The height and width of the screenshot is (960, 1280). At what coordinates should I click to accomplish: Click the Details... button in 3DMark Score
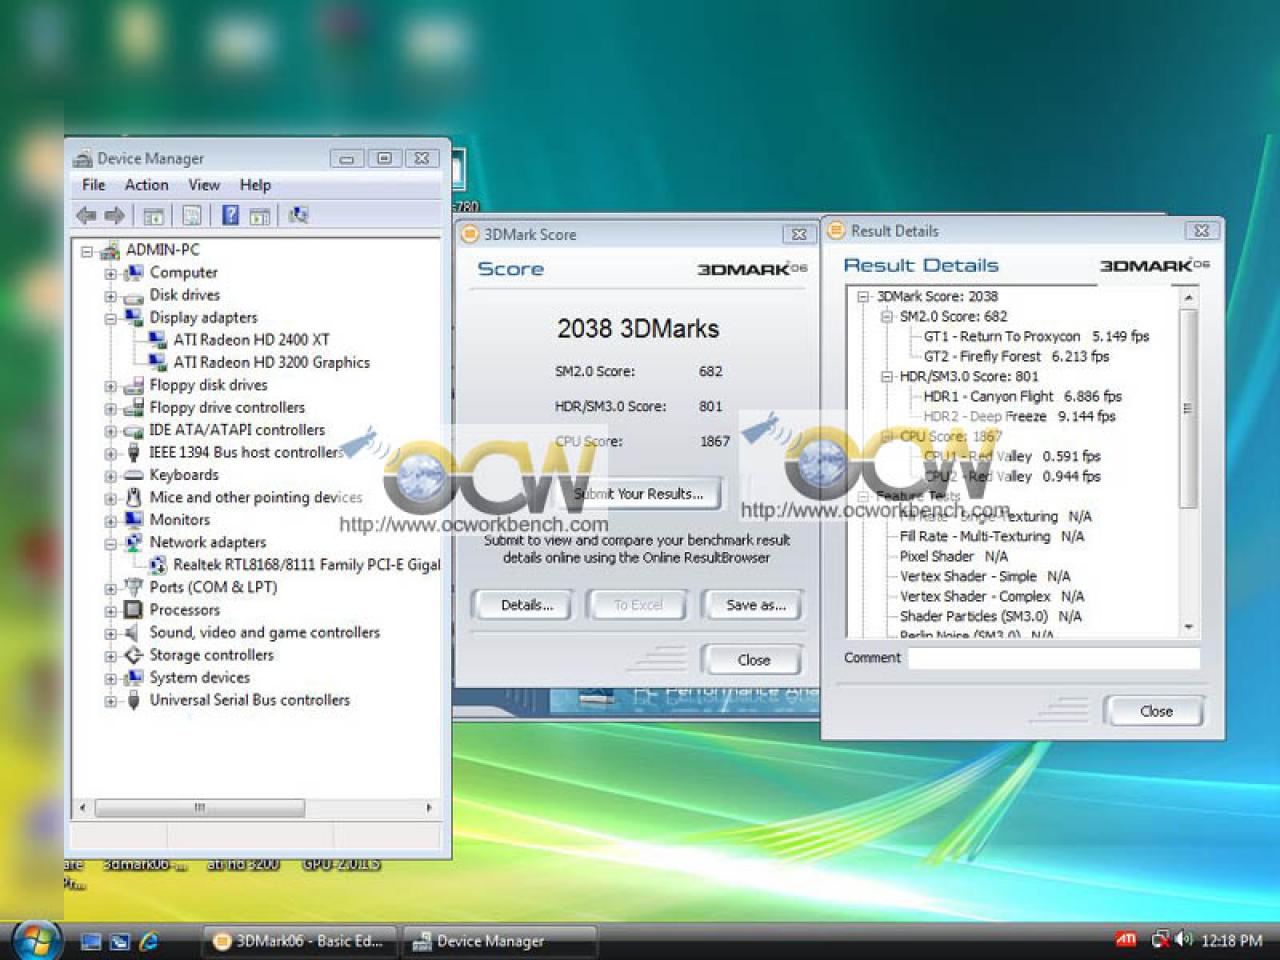(526, 605)
